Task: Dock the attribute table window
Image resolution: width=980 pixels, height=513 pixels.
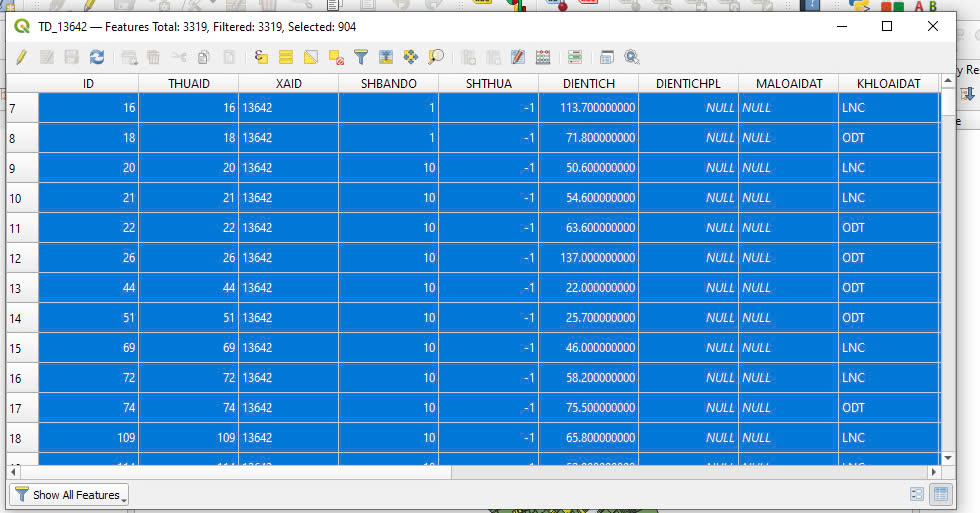Action: coord(606,58)
